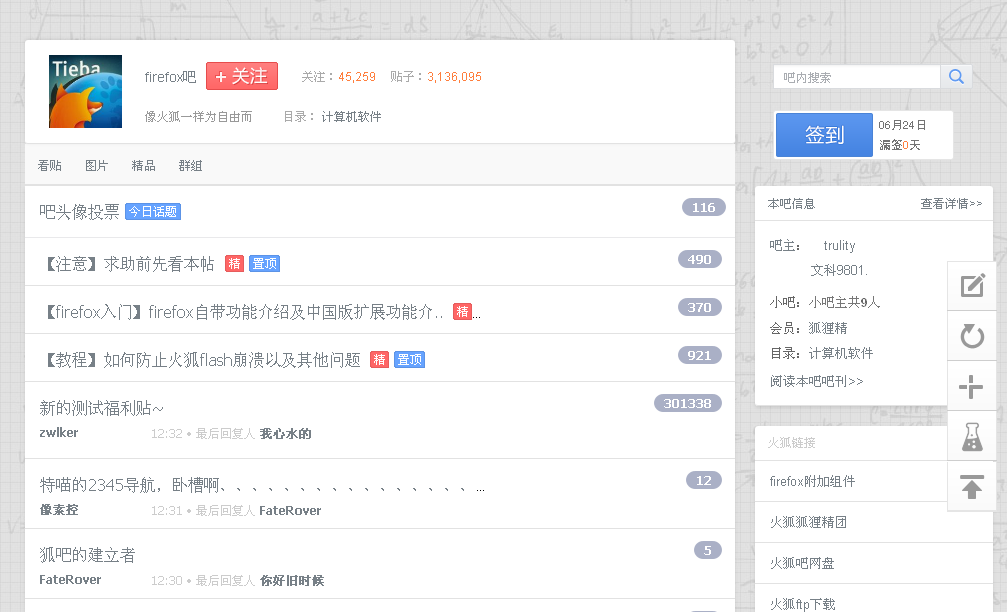Image resolution: width=1007 pixels, height=612 pixels.
Task: Open the firefox吧 Tieba avatar image
Action: click(x=85, y=91)
